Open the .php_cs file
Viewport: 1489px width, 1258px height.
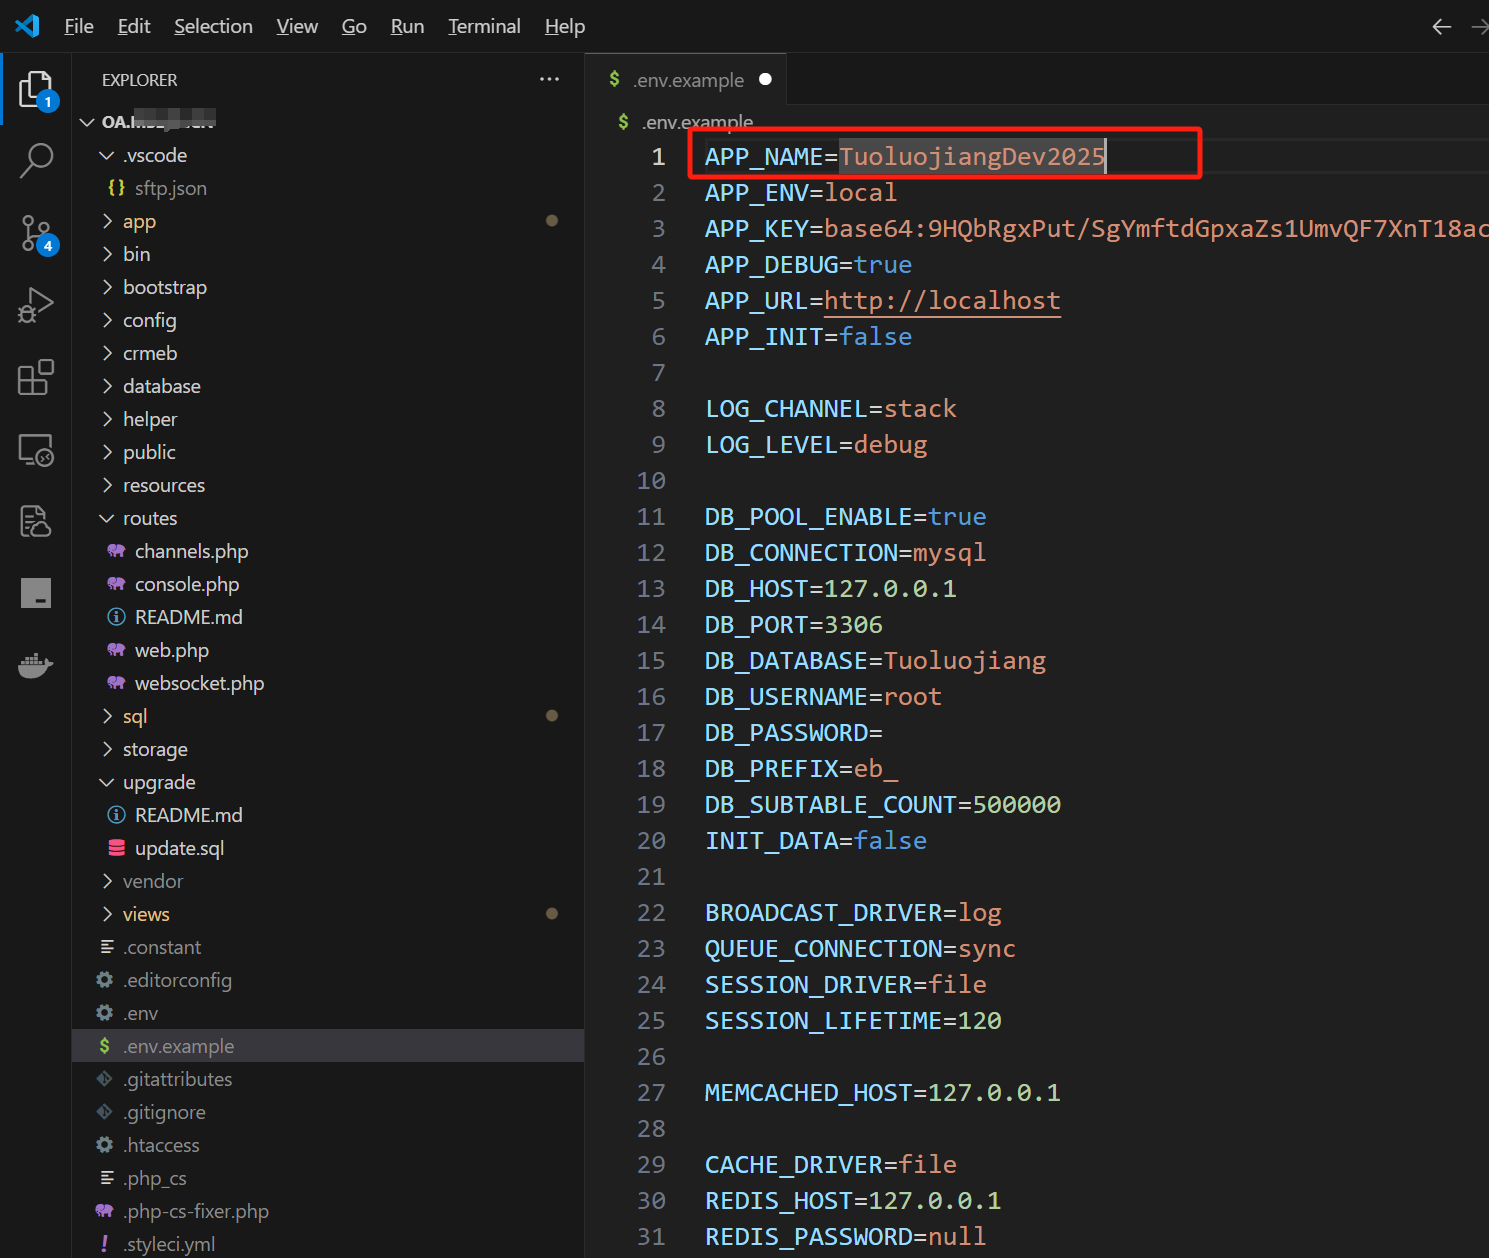pos(328,1178)
